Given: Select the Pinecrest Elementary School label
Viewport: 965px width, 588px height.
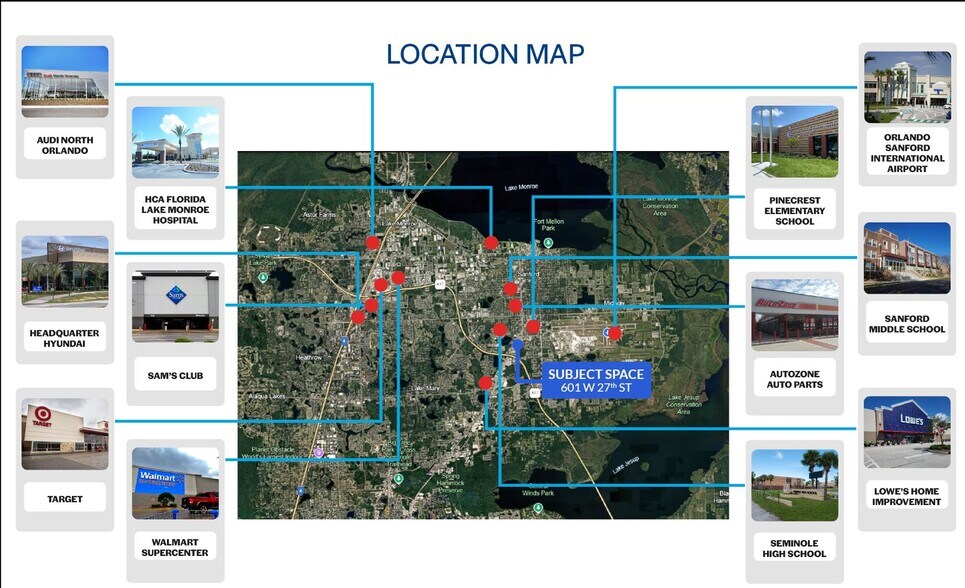Looking at the screenshot, I should tap(795, 211).
